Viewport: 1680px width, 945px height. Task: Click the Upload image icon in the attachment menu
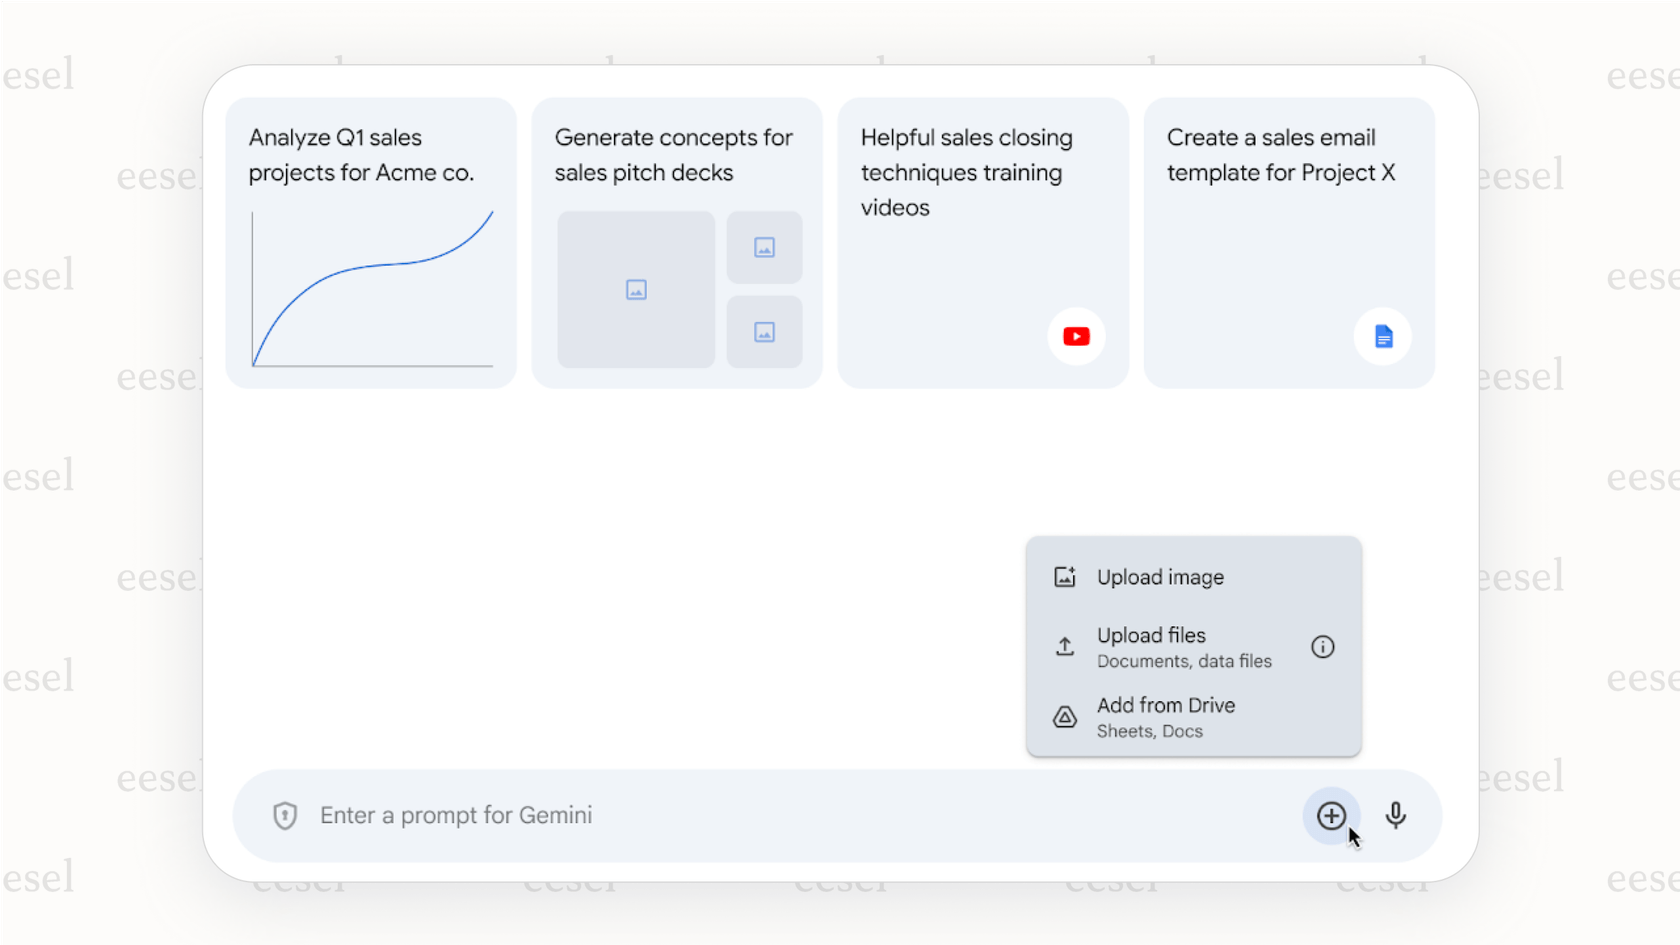1064,576
